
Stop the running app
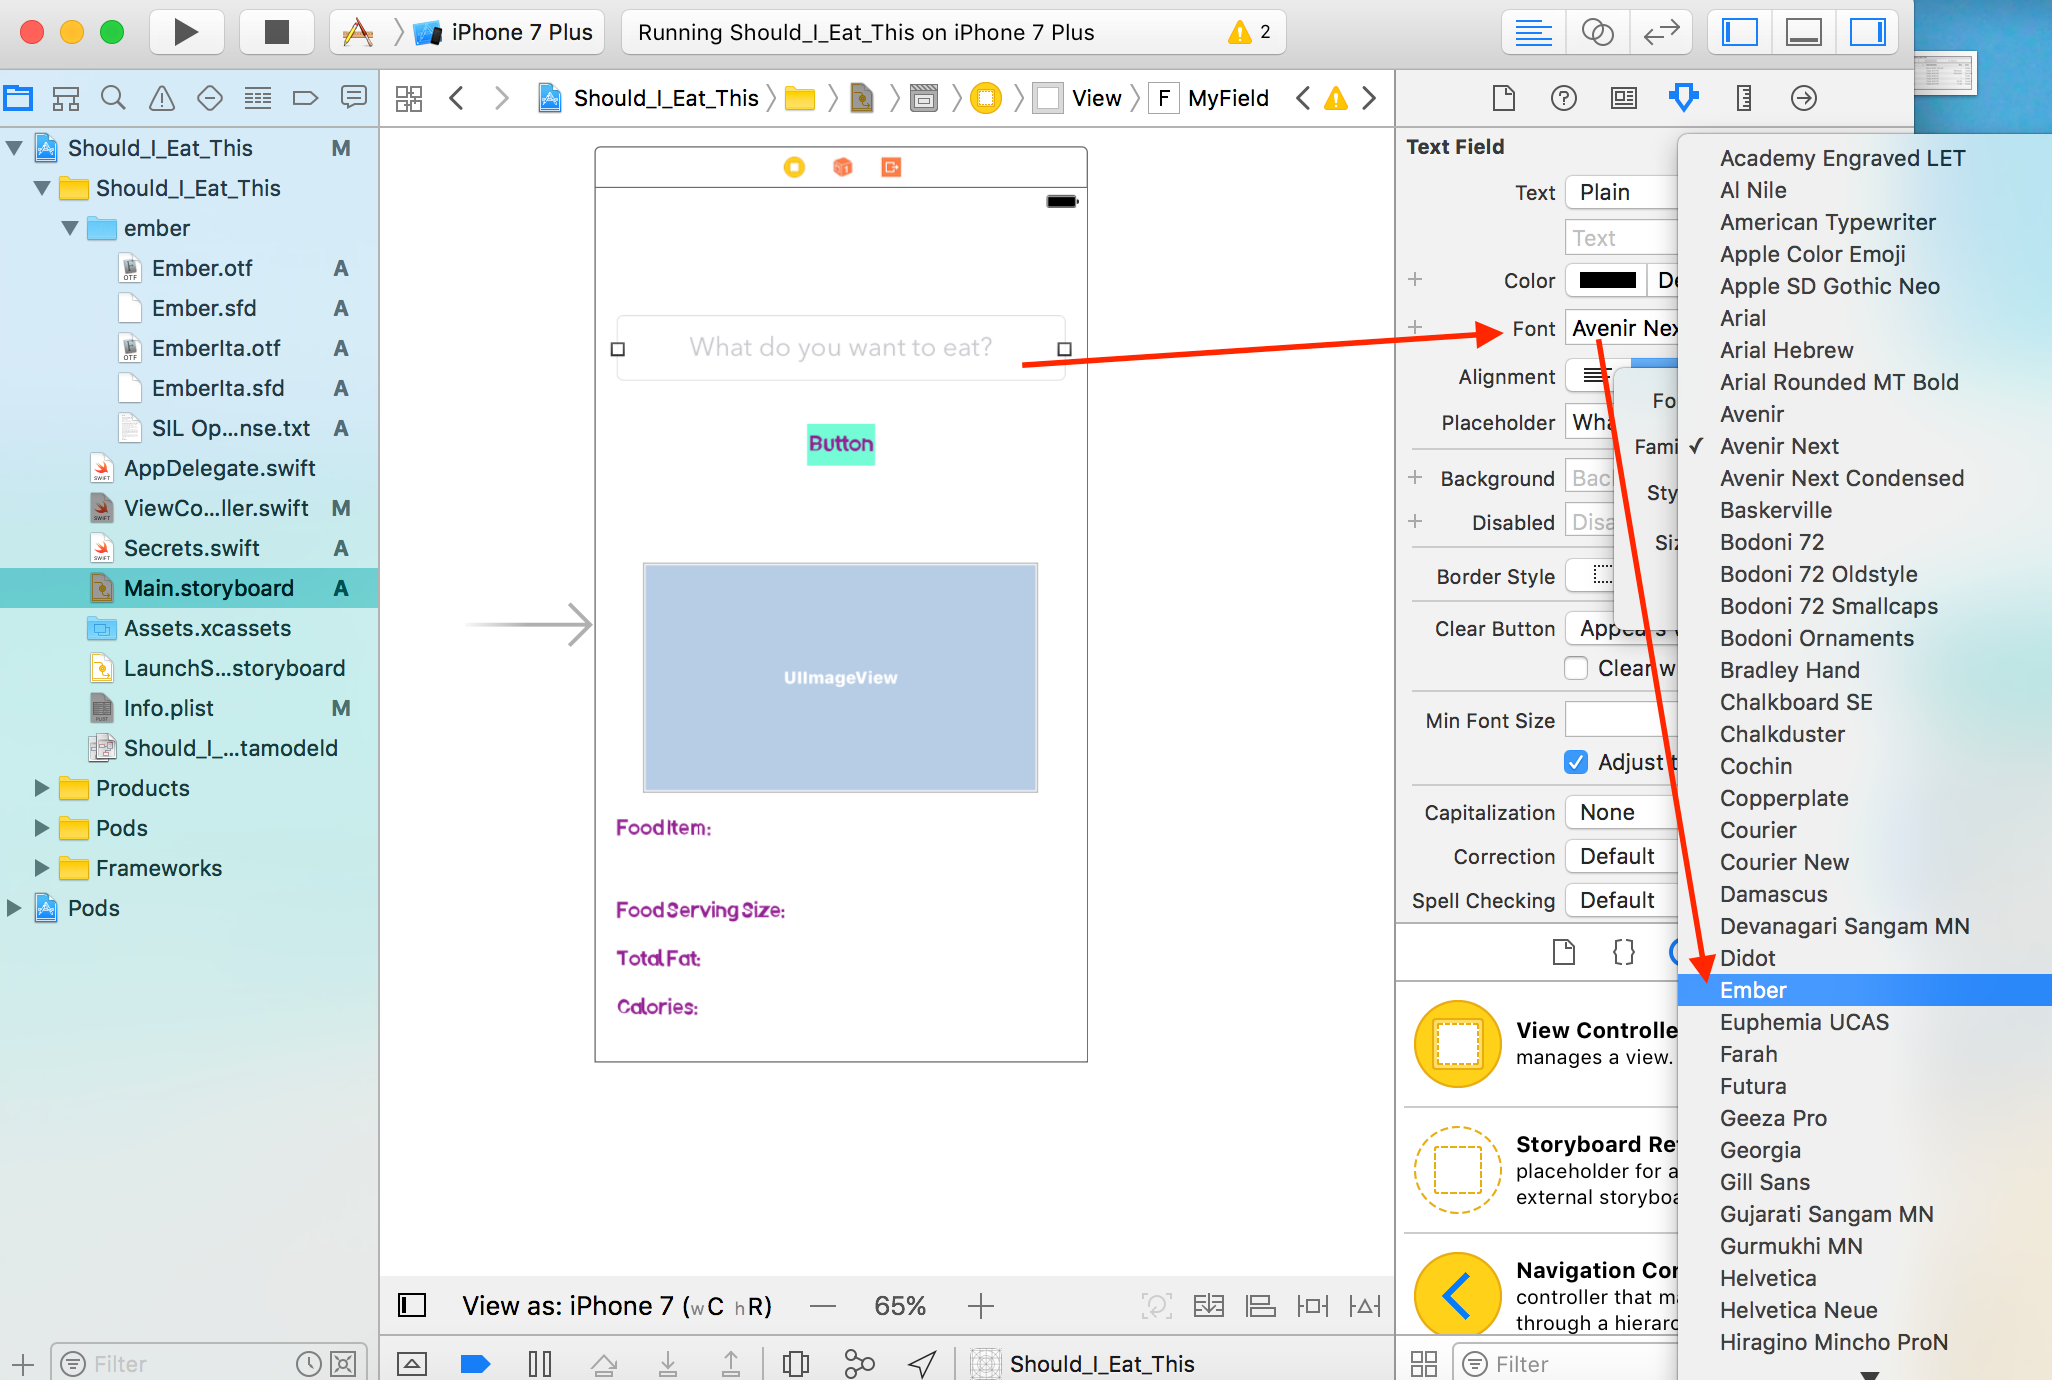pos(277,31)
